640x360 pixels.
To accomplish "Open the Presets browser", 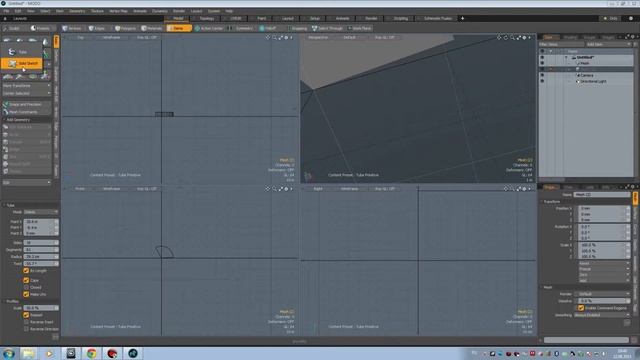I will click(41, 28).
